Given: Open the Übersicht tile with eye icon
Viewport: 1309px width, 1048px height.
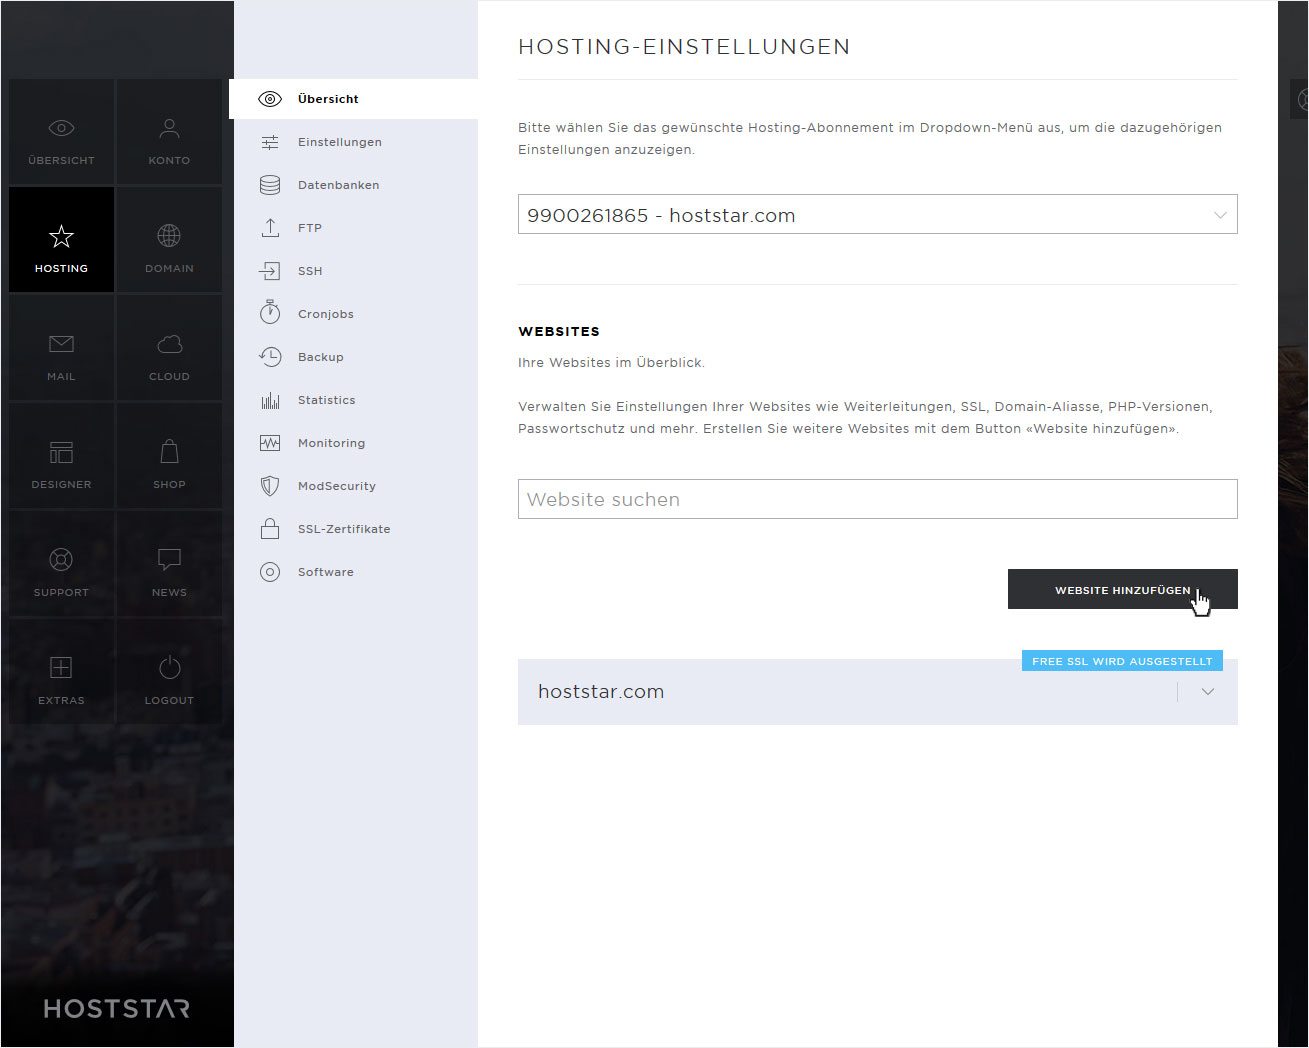Looking at the screenshot, I should [61, 132].
